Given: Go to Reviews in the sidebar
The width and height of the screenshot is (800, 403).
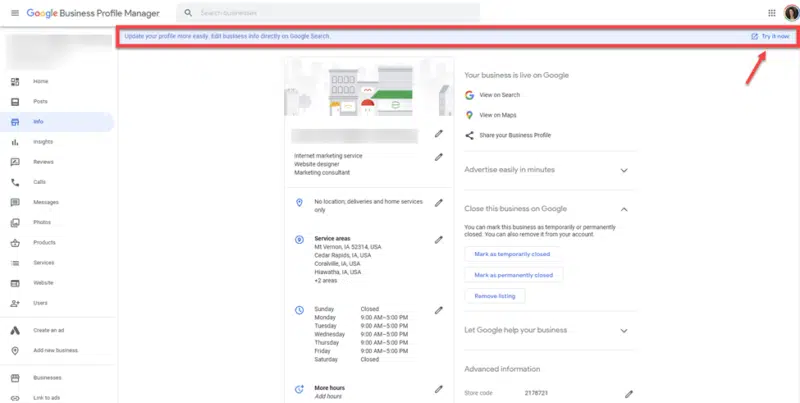Looking at the screenshot, I should coord(43,162).
